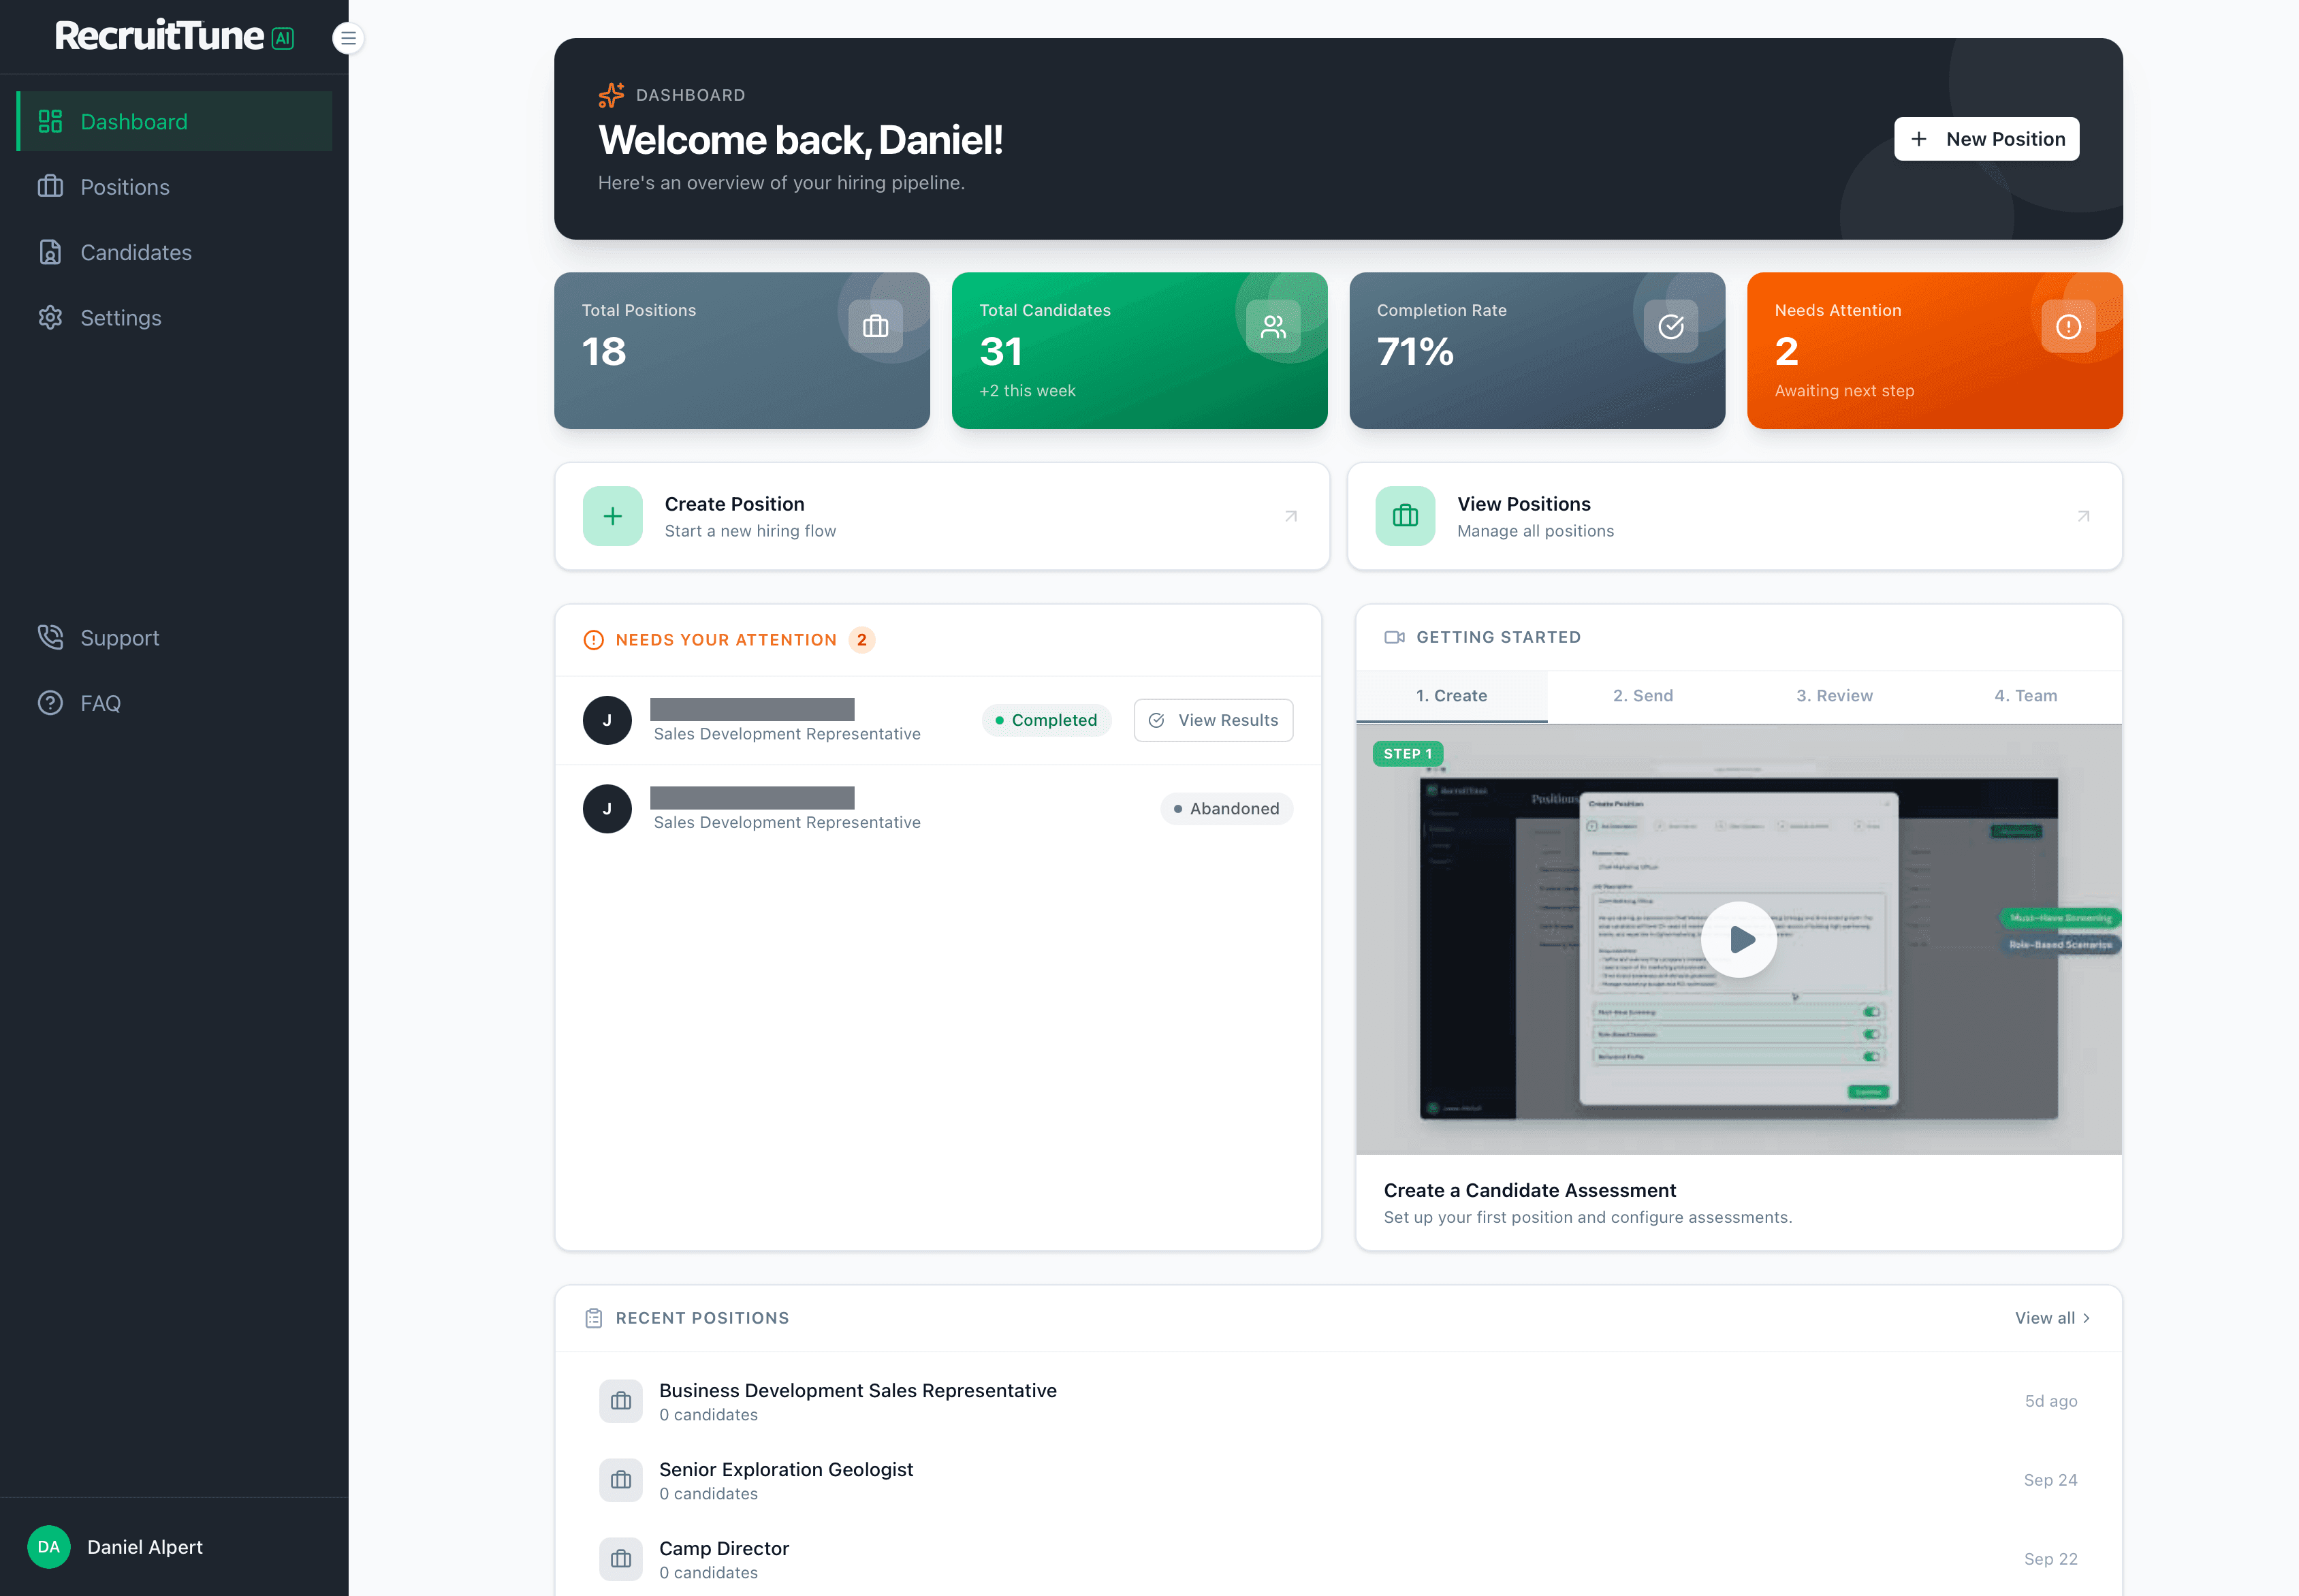Collapse the sidebar with the hamburger toggle

point(348,38)
